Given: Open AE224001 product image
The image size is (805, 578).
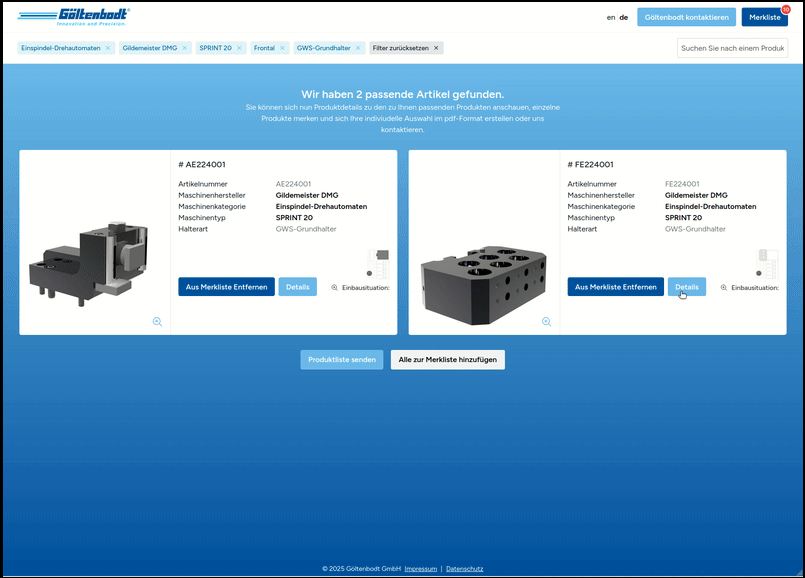Looking at the screenshot, I should pos(89,264).
